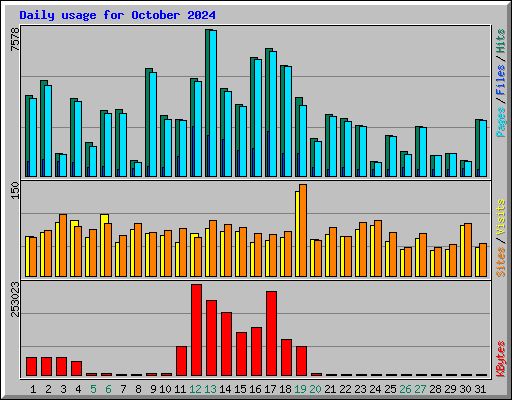Click the tallest hits bar on day 13

[207, 103]
